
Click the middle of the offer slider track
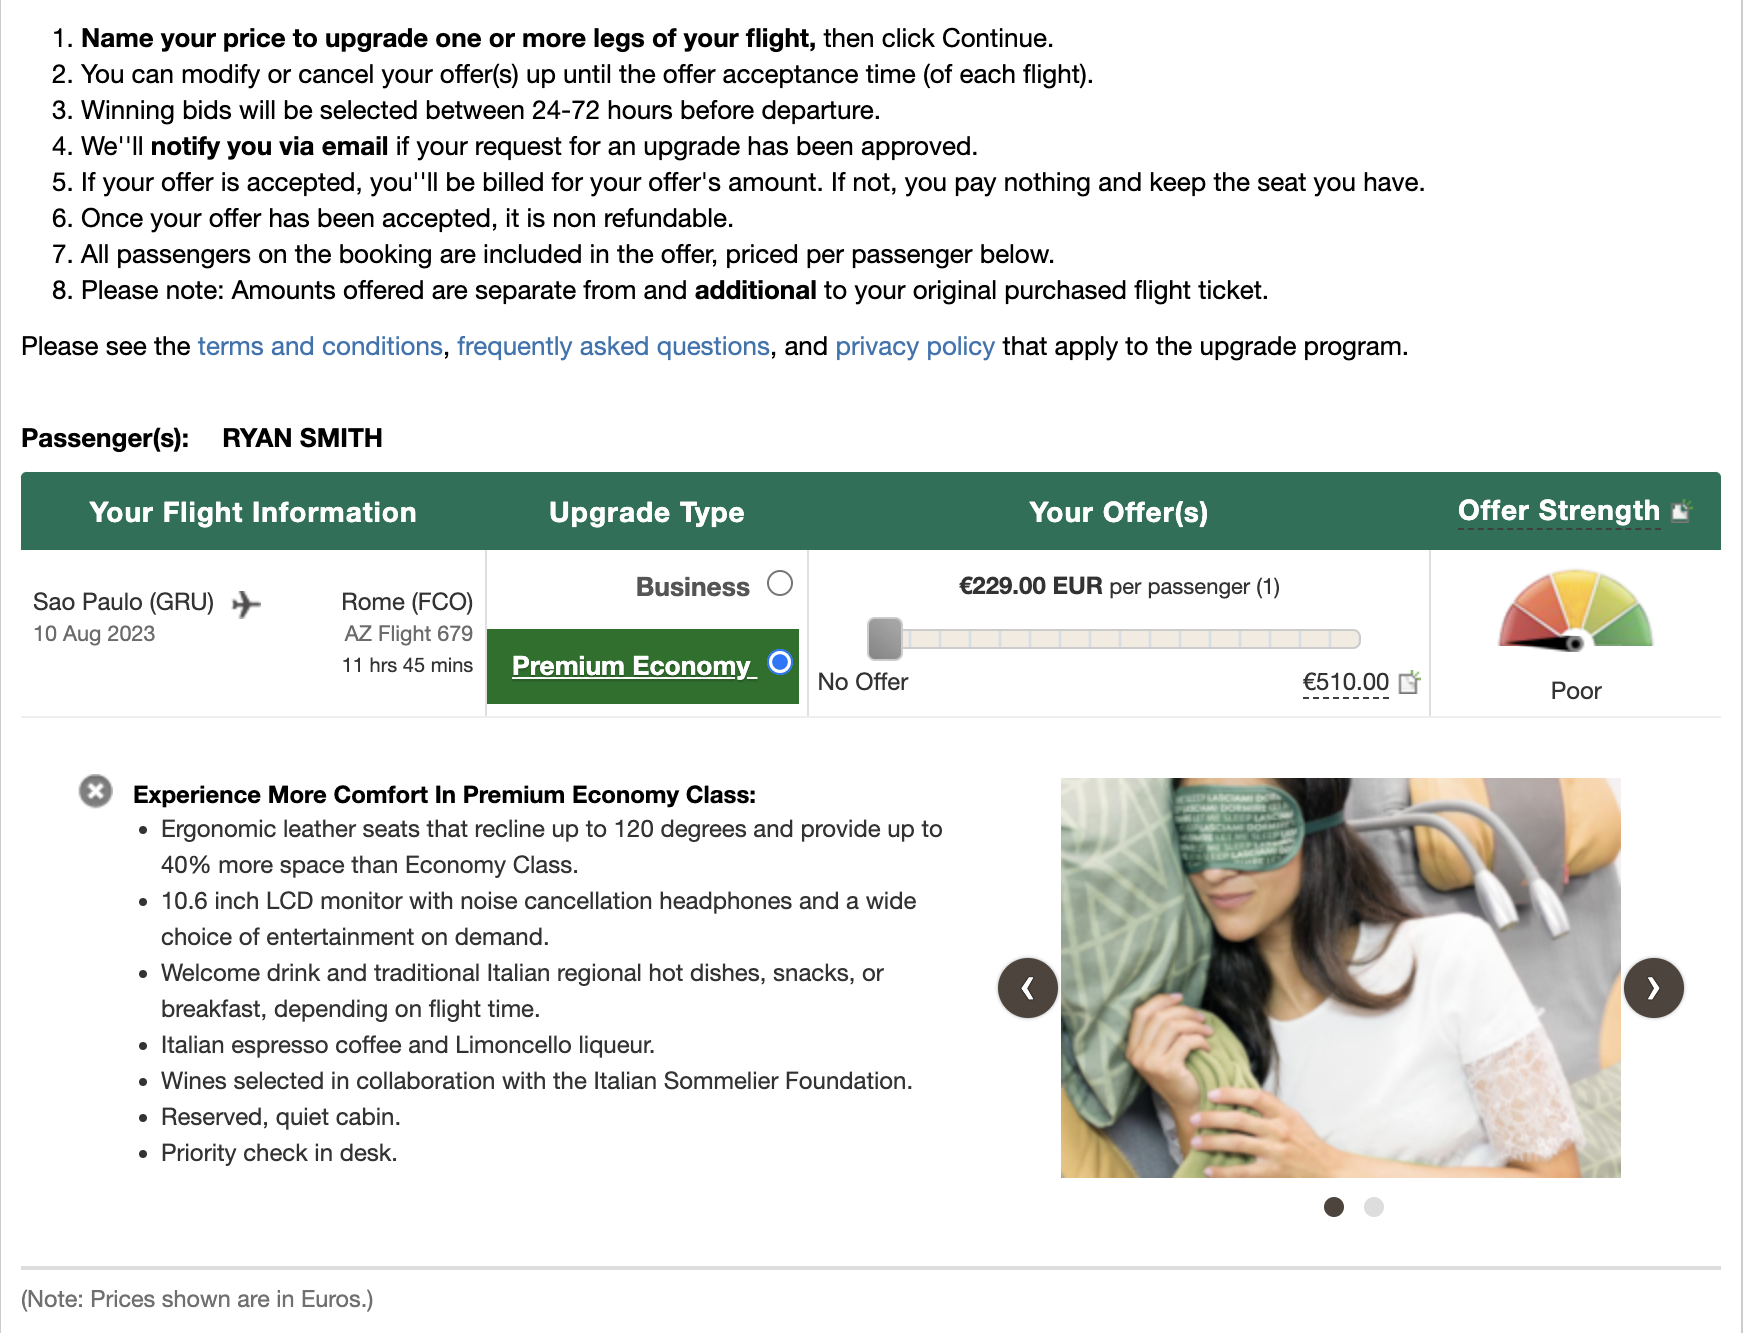click(x=1114, y=639)
